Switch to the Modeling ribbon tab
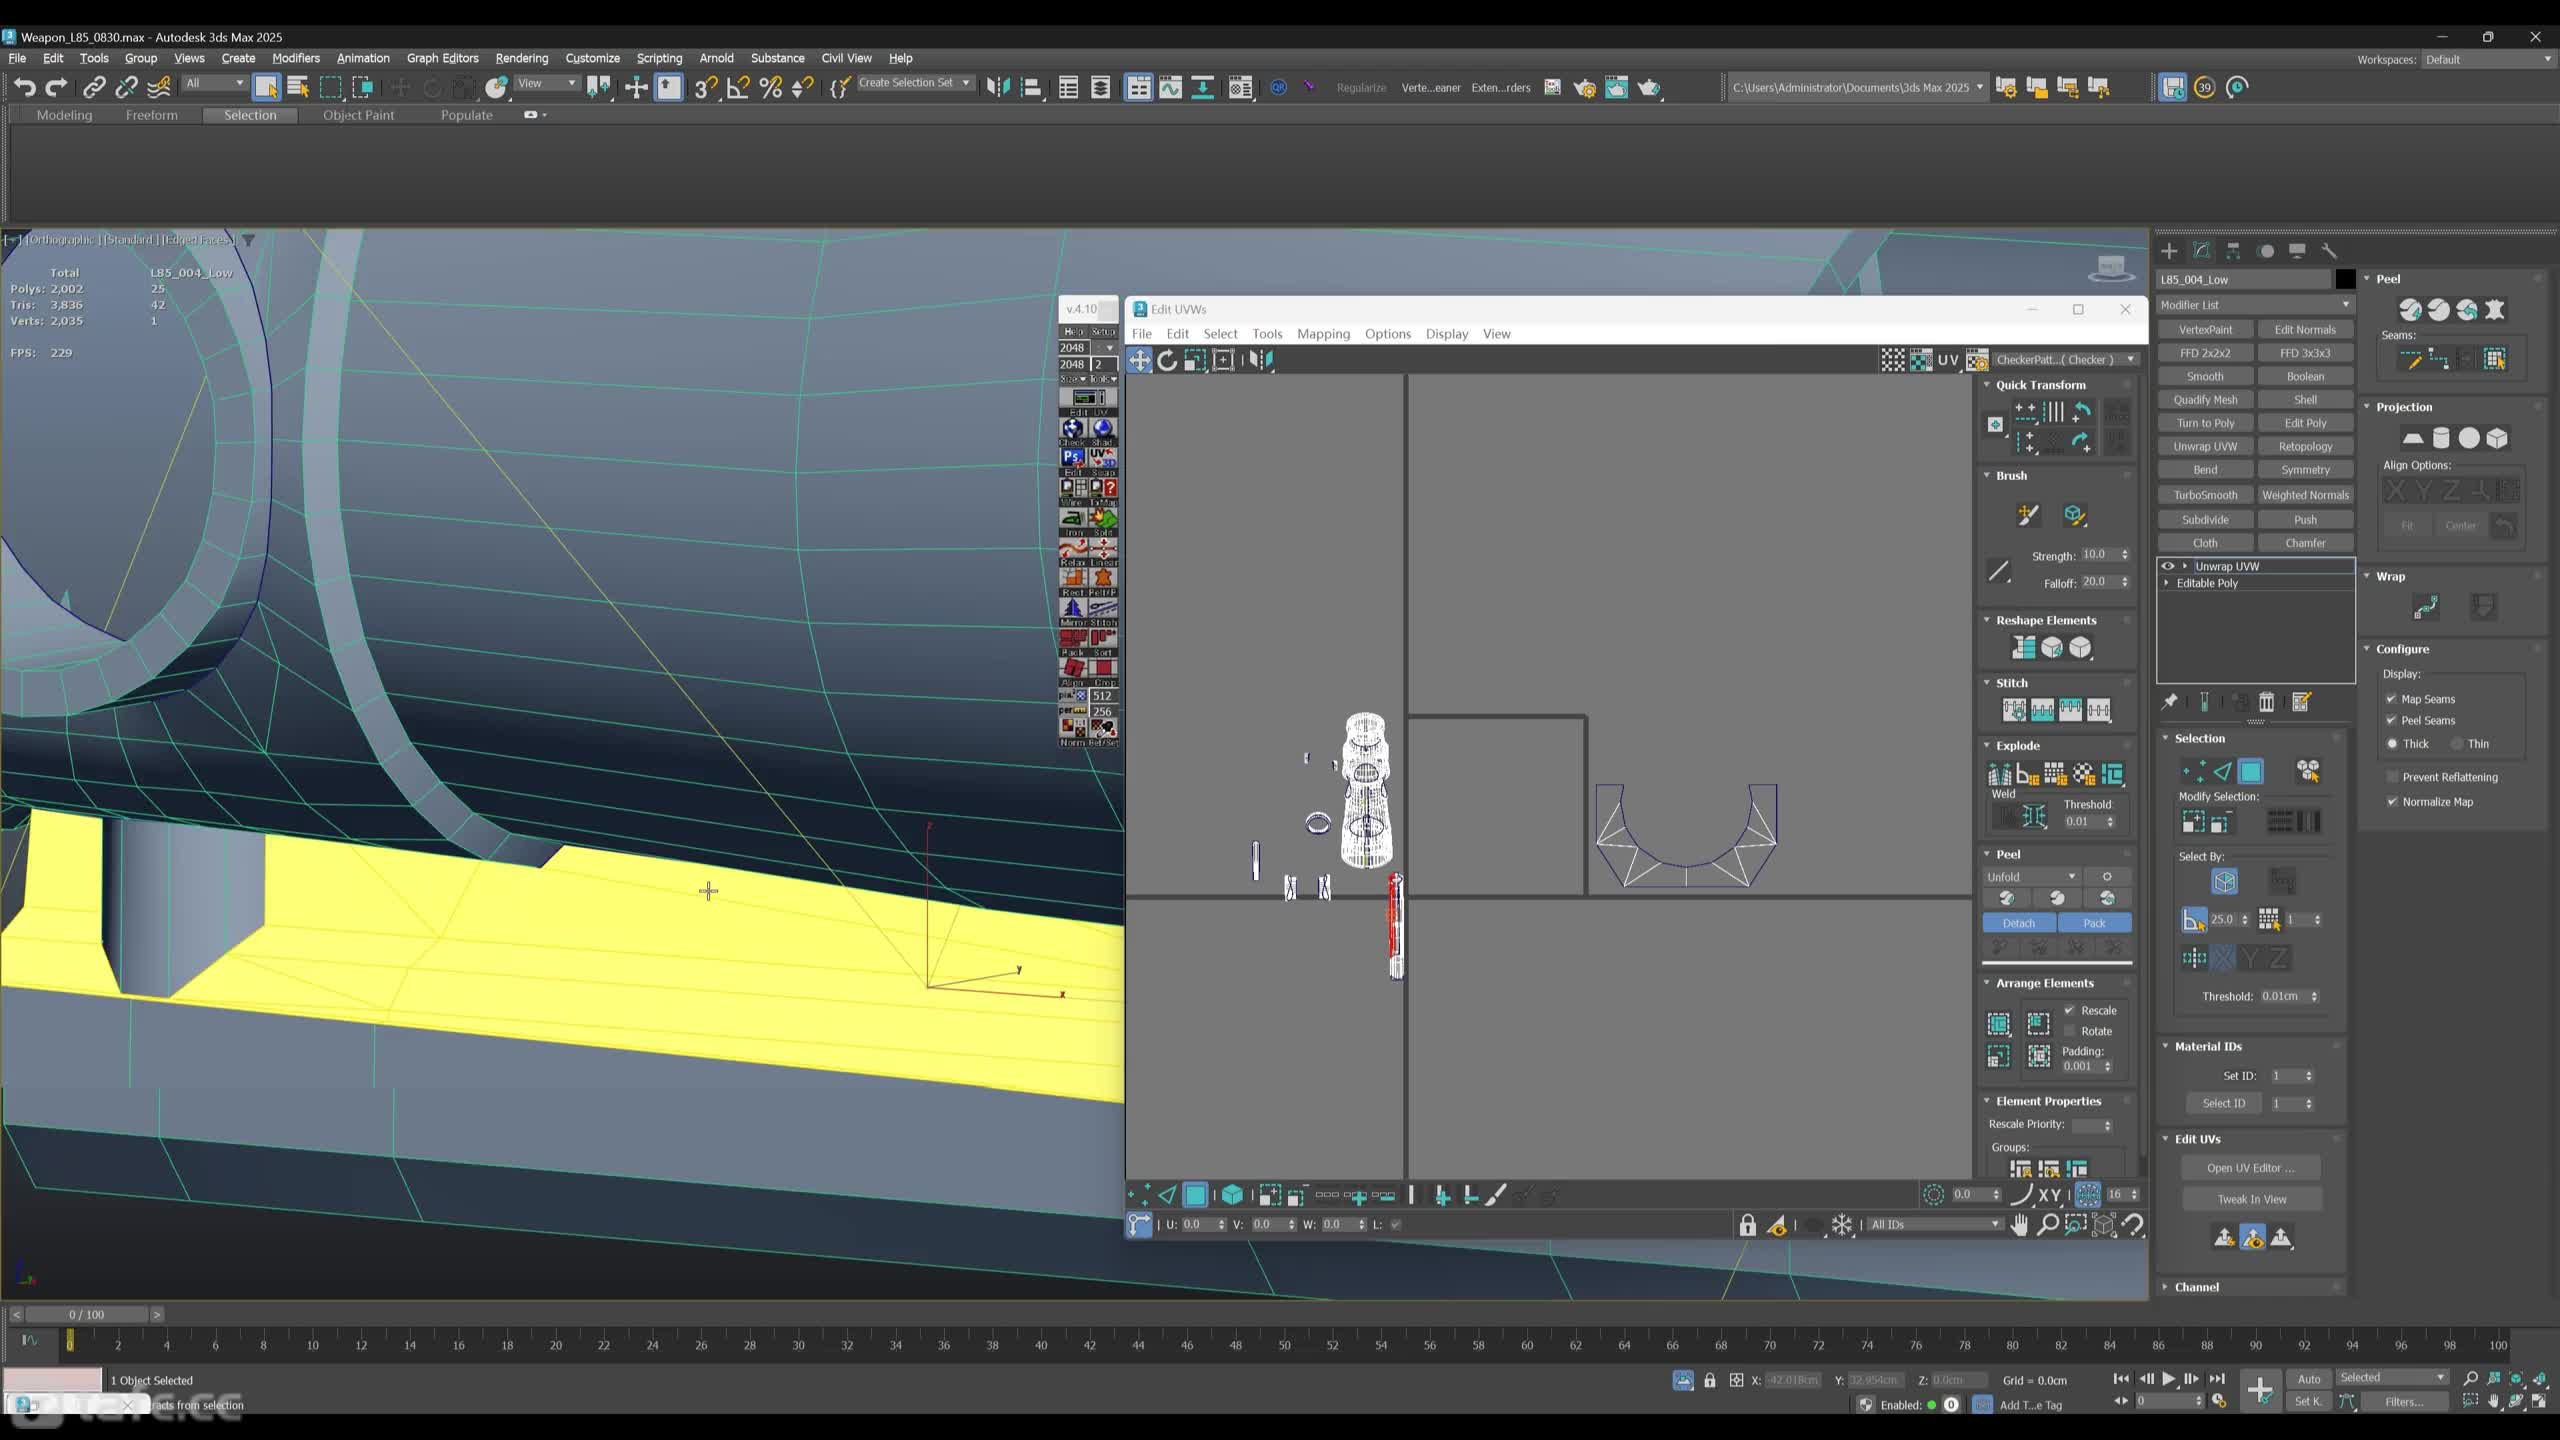 (x=64, y=115)
